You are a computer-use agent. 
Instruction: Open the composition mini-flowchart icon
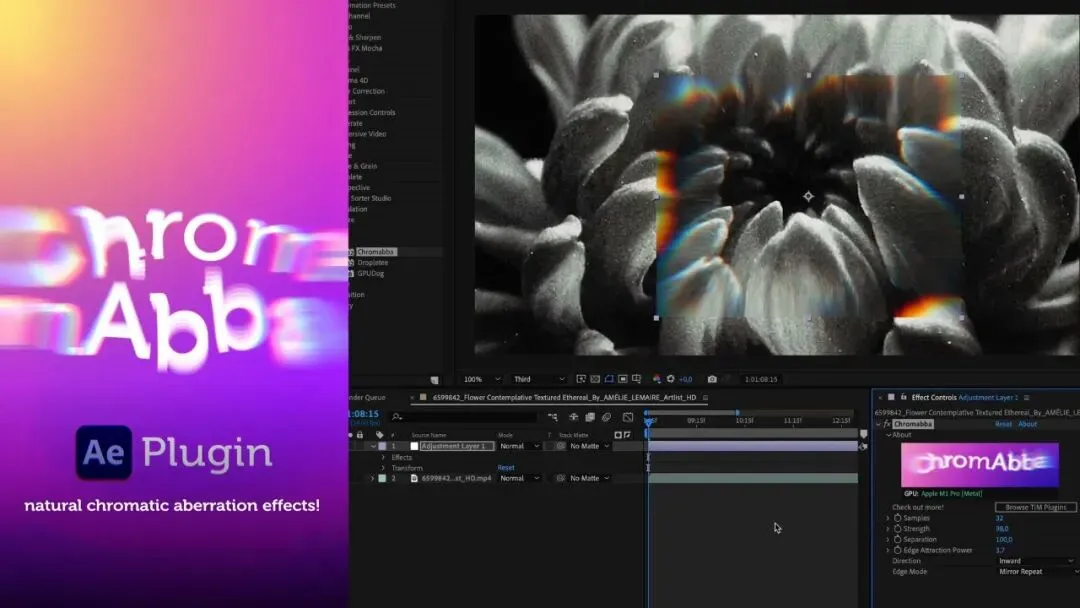tap(553, 417)
